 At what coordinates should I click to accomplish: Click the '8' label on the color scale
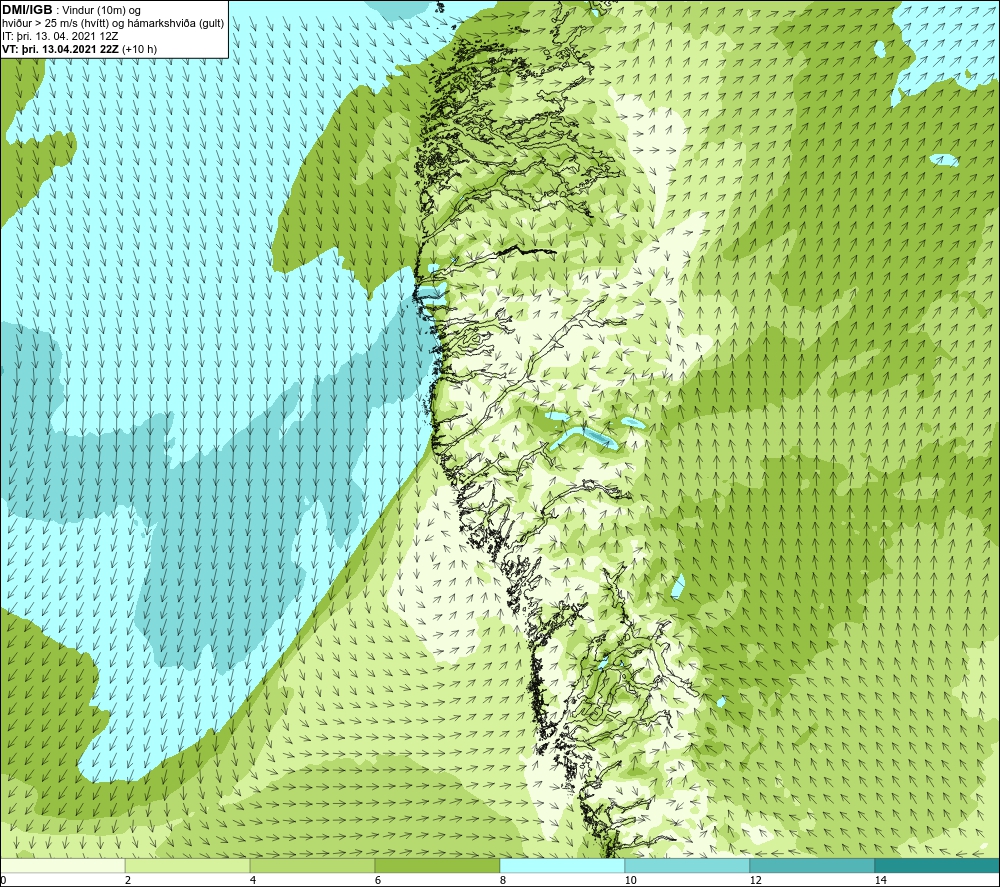coord(503,881)
